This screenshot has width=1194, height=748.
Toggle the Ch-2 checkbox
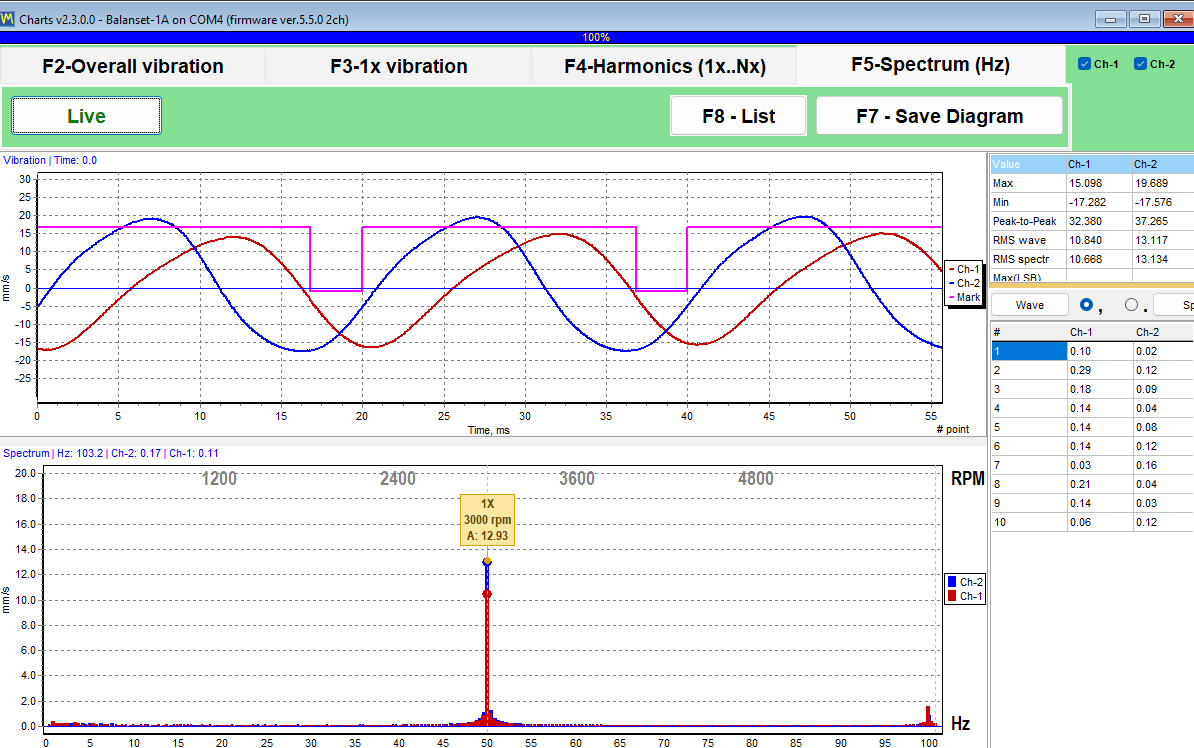pyautogui.click(x=1140, y=64)
